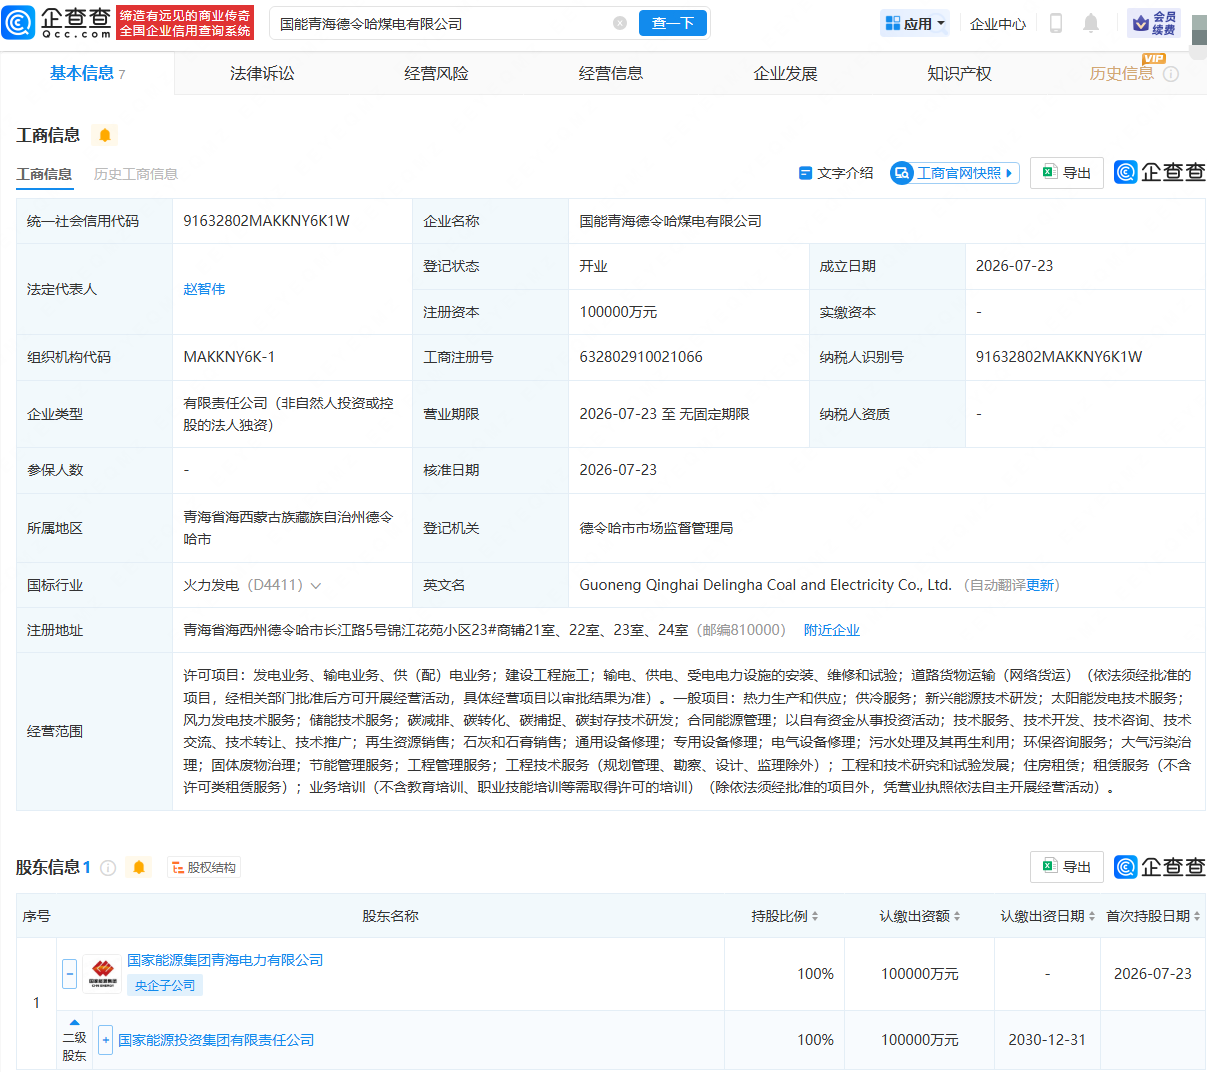
Task: Open the 附近企业 link
Action: click(832, 630)
